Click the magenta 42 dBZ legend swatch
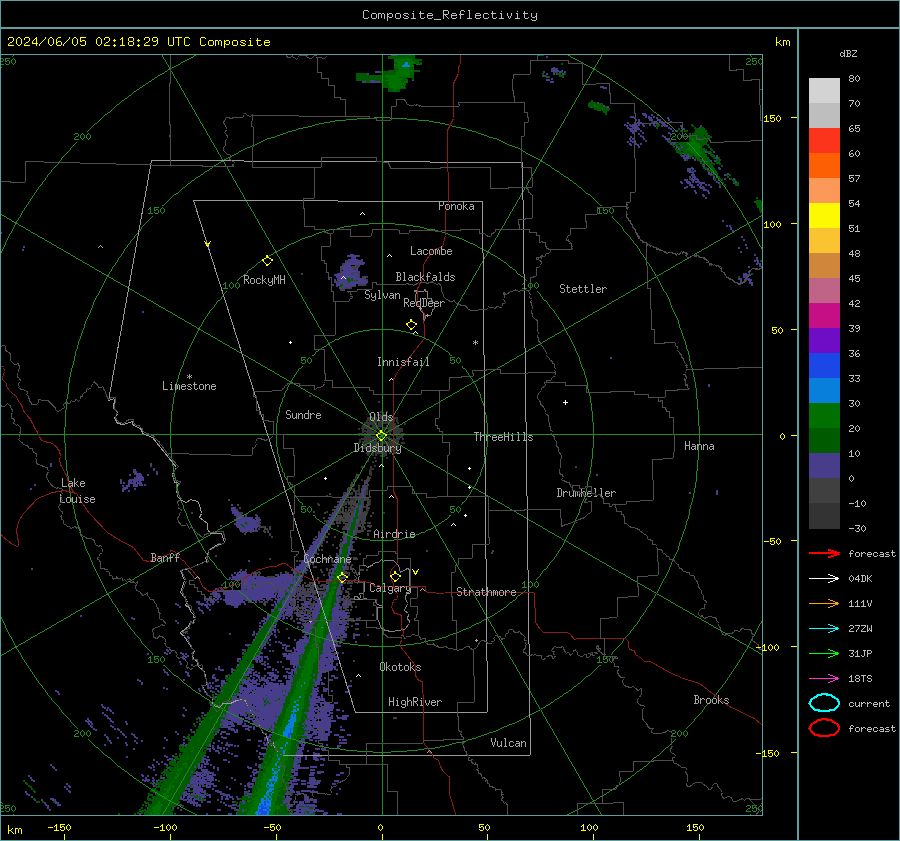 pyautogui.click(x=824, y=315)
